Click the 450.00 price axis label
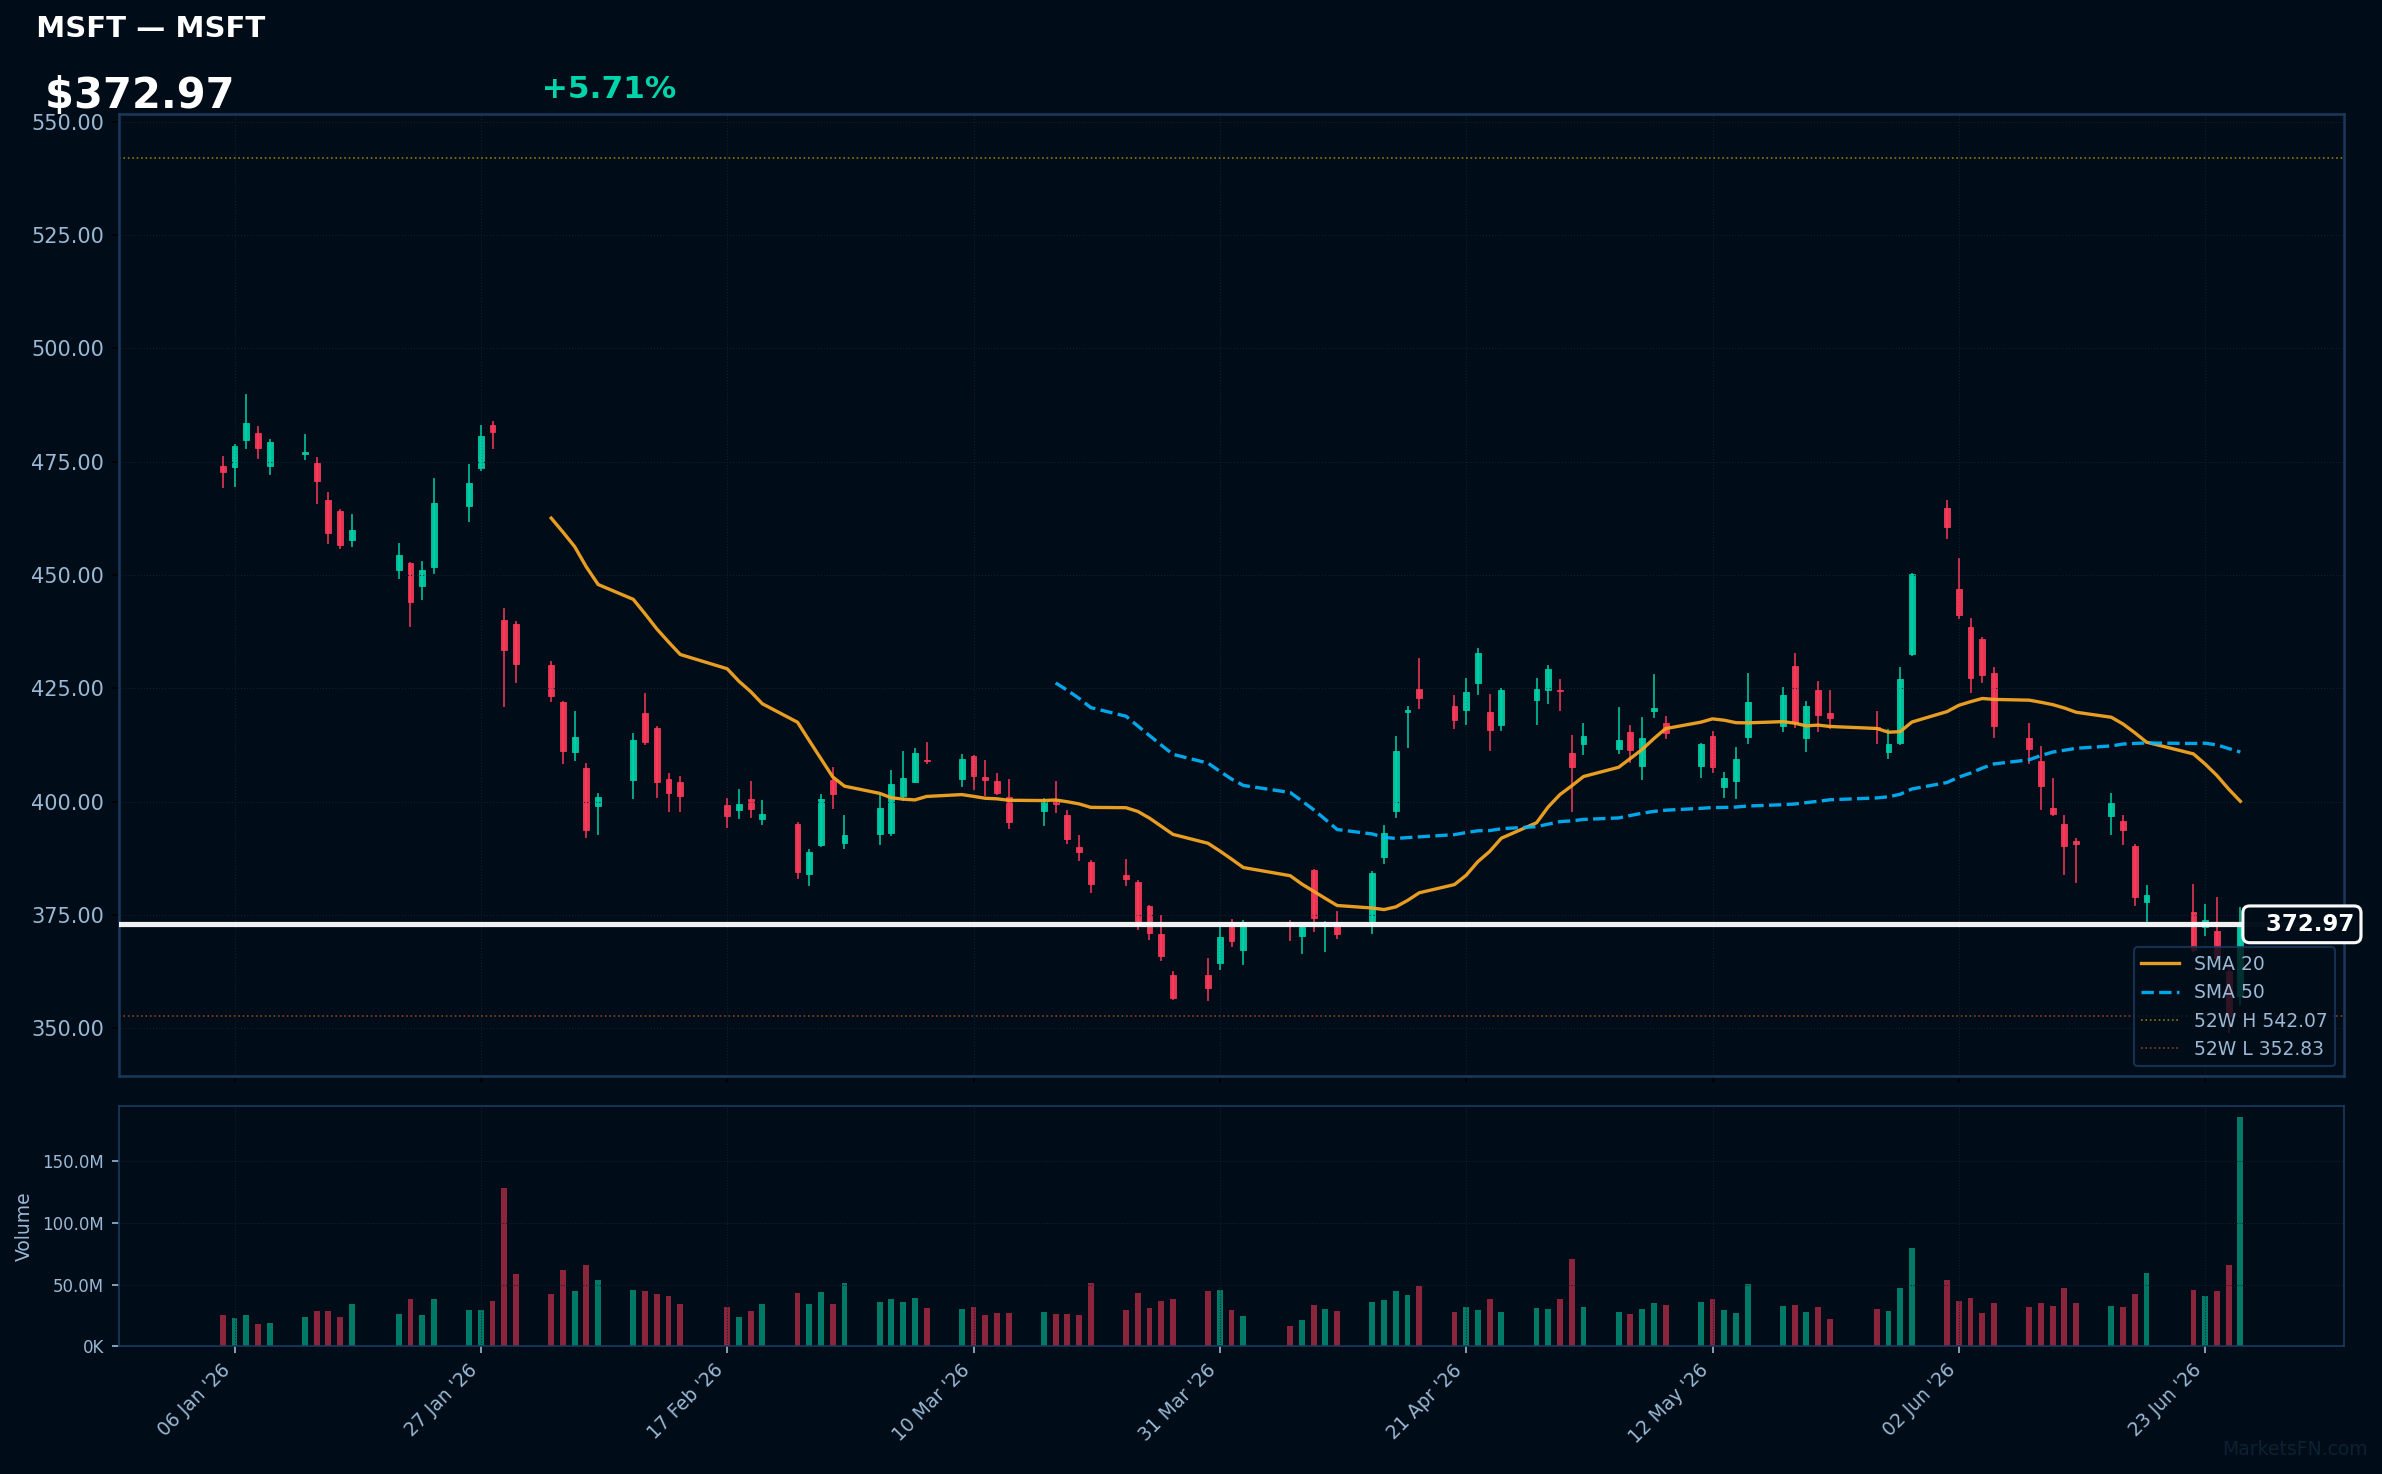 (68, 576)
